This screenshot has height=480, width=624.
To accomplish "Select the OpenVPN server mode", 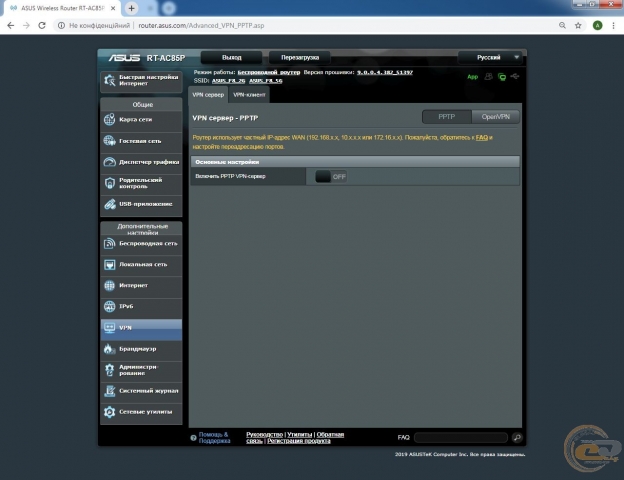I will tap(496, 117).
